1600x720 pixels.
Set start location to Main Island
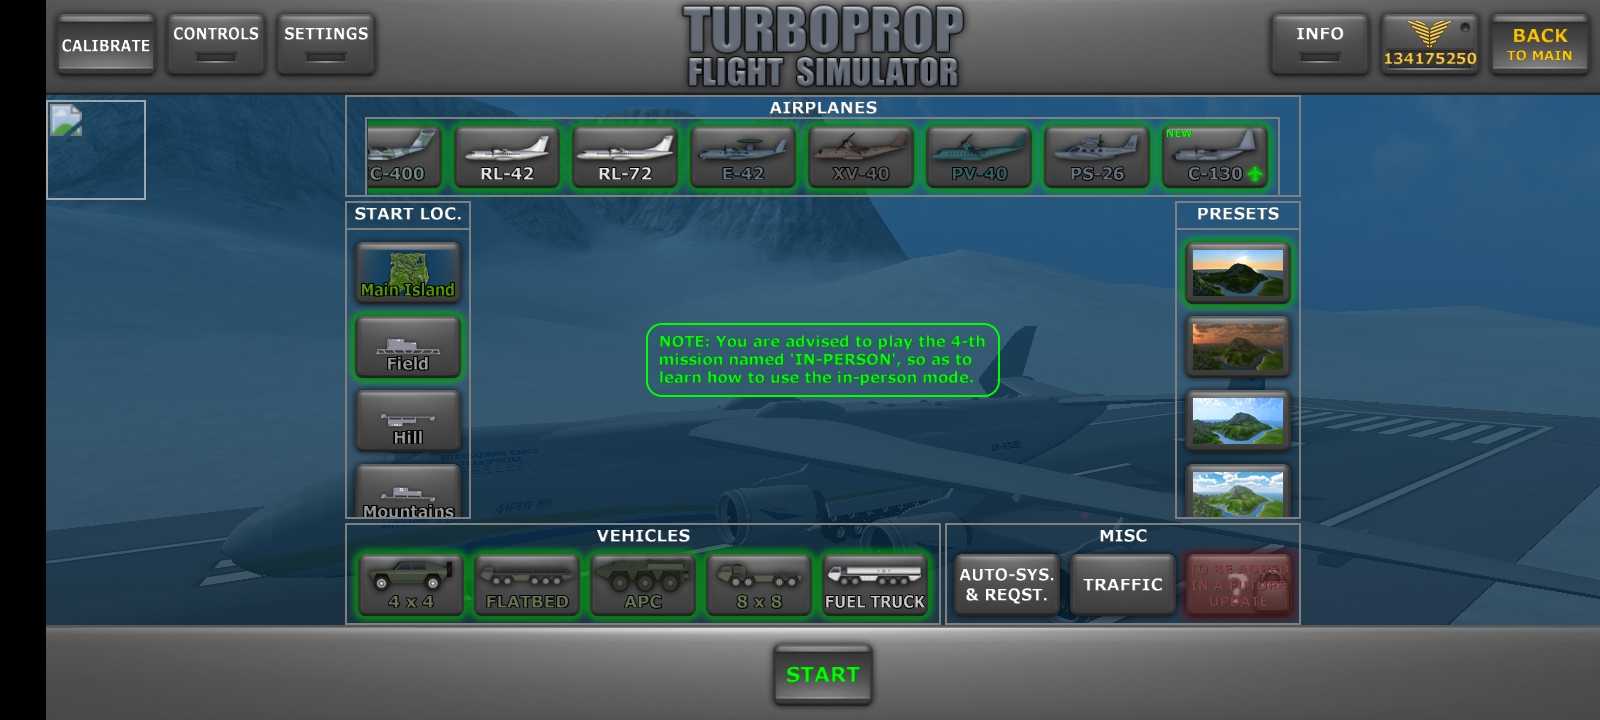coord(408,273)
